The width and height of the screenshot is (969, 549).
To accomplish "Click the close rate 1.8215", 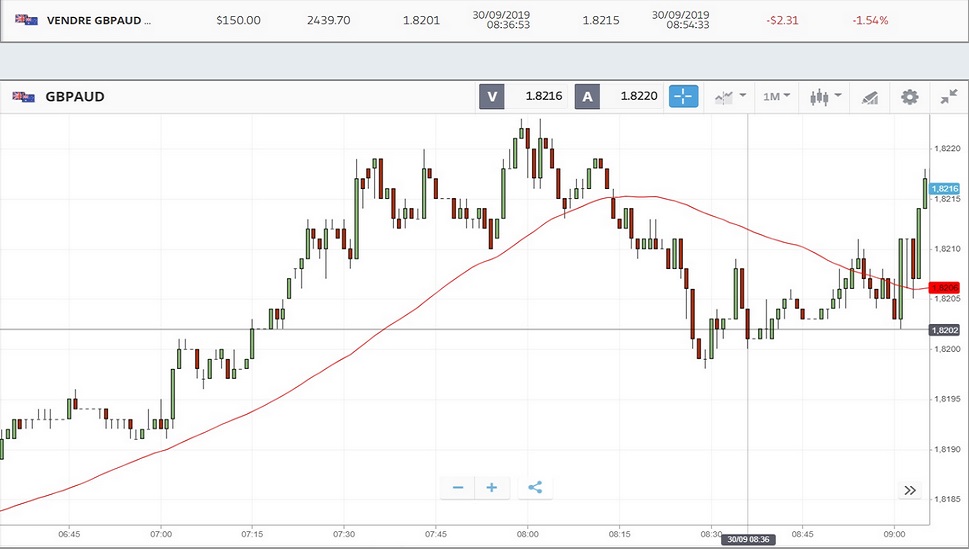I will pyautogui.click(x=601, y=20).
